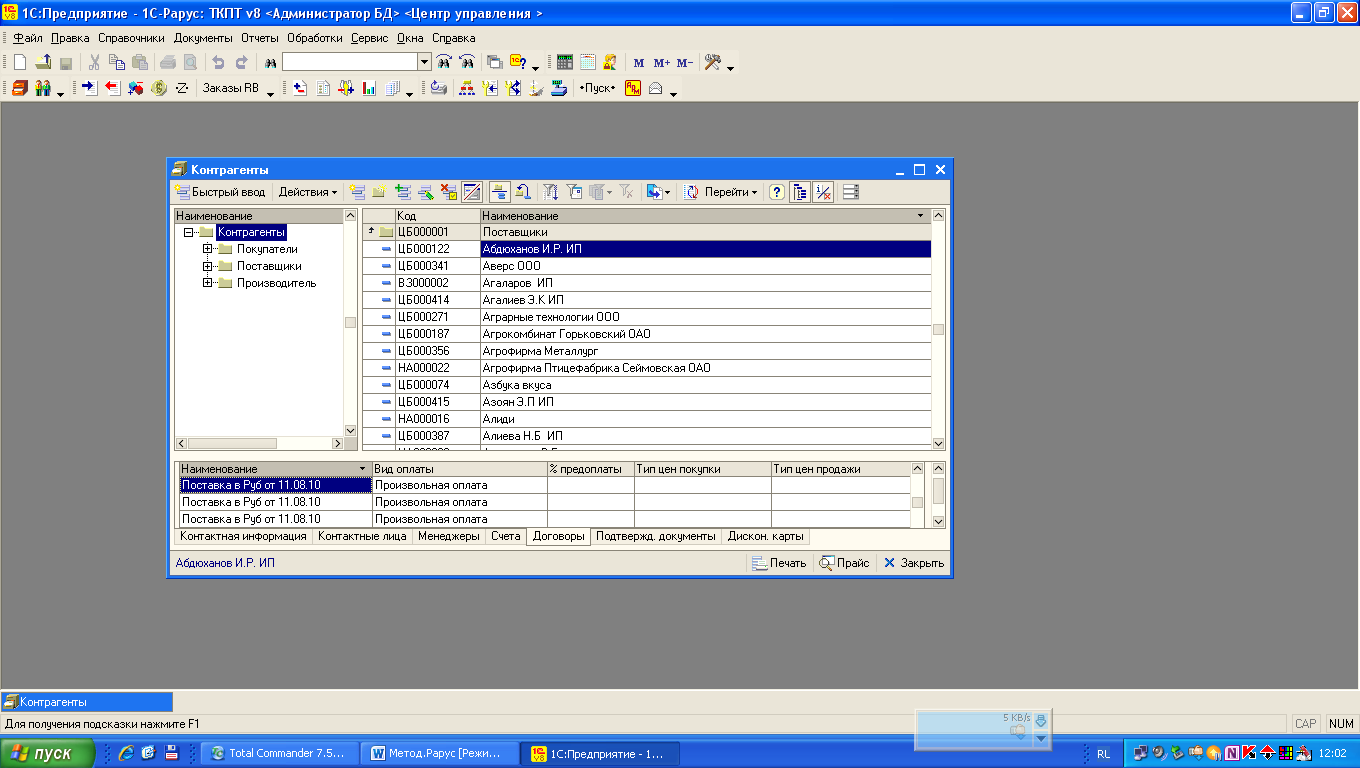Click the Печать button
1360x768 pixels.
point(779,563)
